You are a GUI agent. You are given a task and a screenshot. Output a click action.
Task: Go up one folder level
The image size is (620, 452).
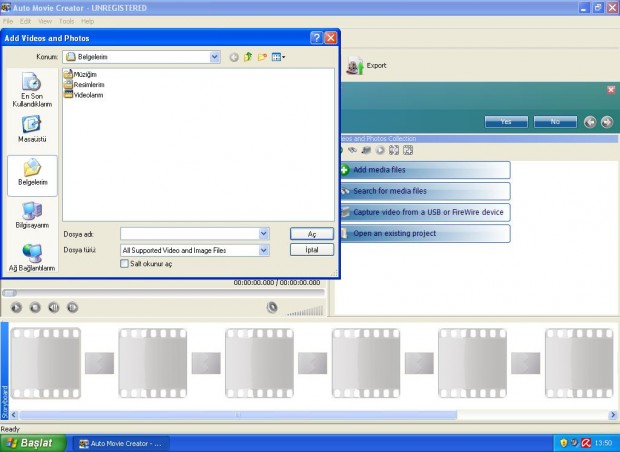248,57
